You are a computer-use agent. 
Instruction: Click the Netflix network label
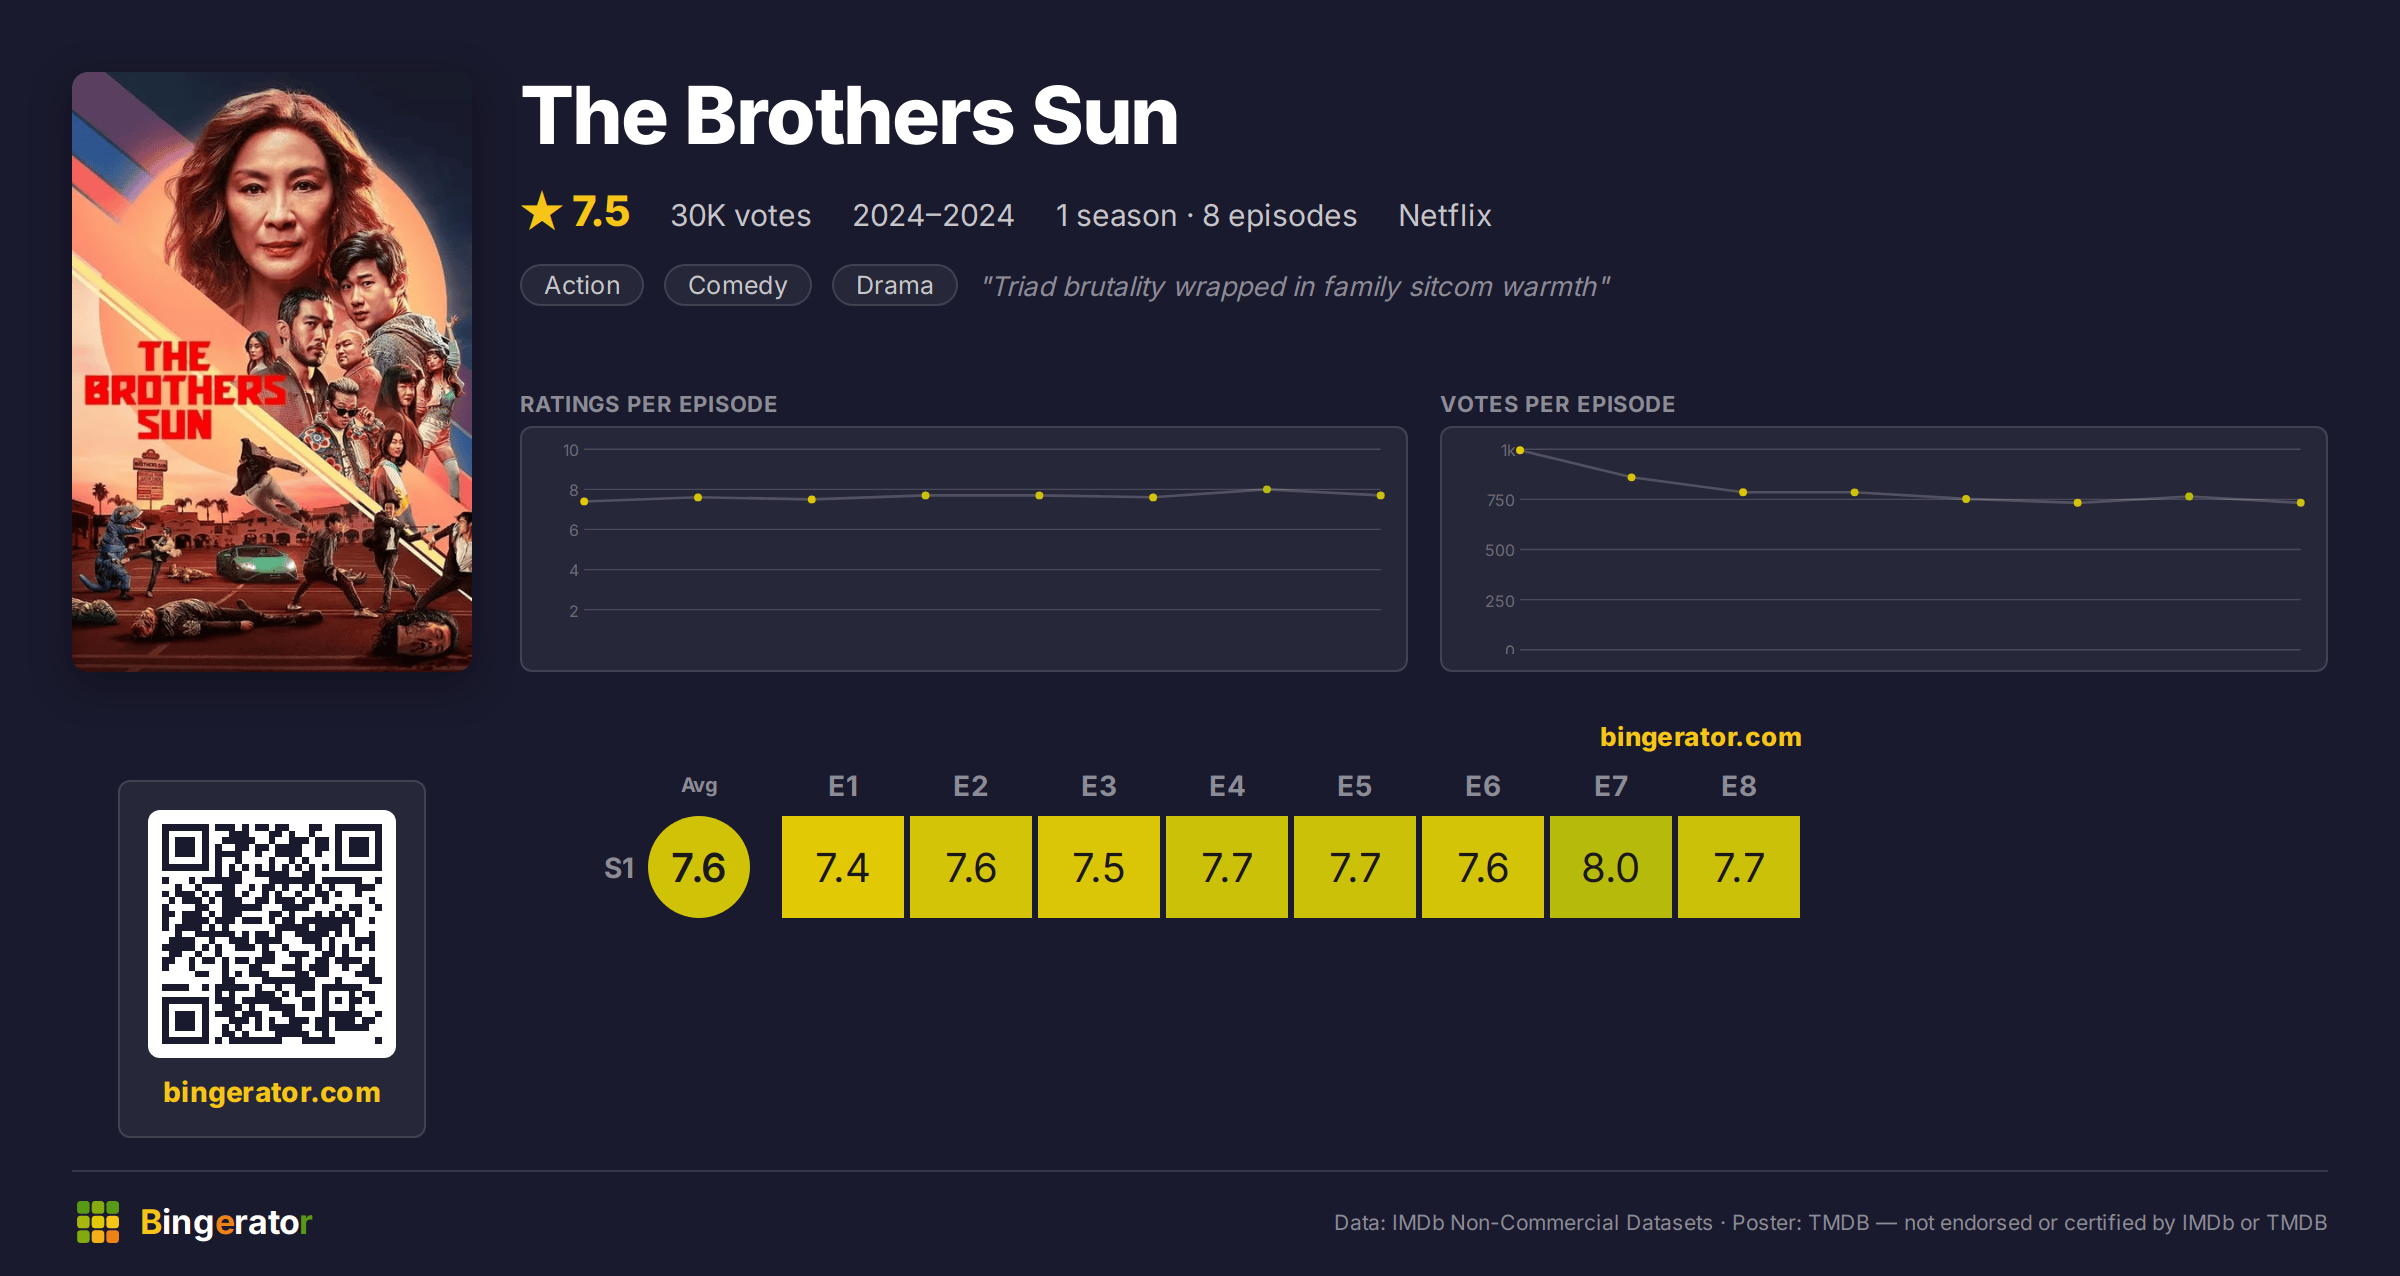[1445, 215]
